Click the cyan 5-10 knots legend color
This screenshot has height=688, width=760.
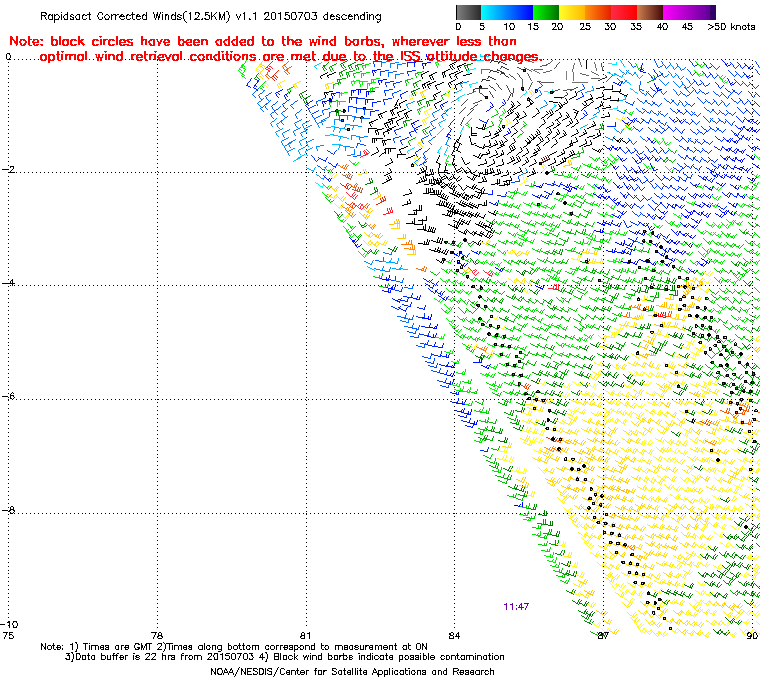(493, 12)
